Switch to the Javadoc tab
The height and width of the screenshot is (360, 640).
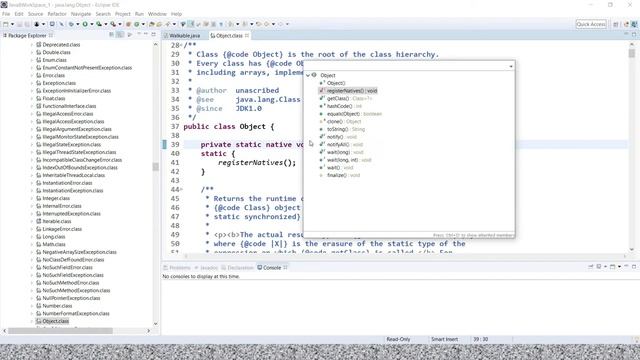pos(206,267)
